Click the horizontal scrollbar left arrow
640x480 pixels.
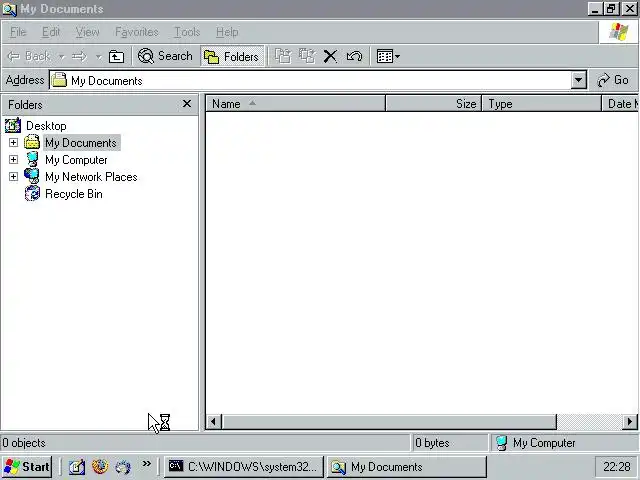(x=213, y=422)
